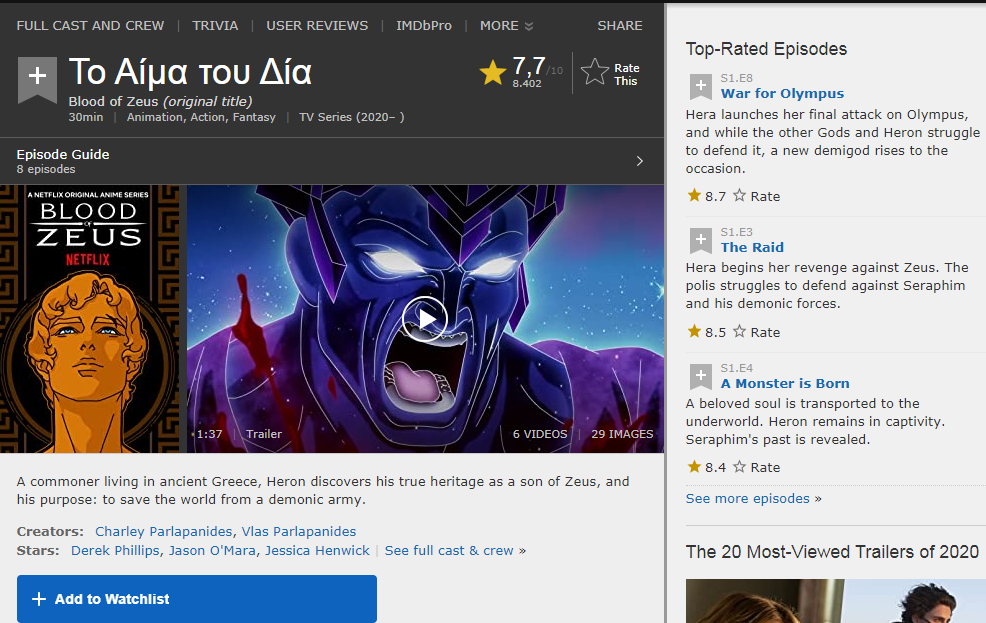This screenshot has width=986, height=623.
Task: Click the S1.E8 episode number label
Action: coord(736,78)
